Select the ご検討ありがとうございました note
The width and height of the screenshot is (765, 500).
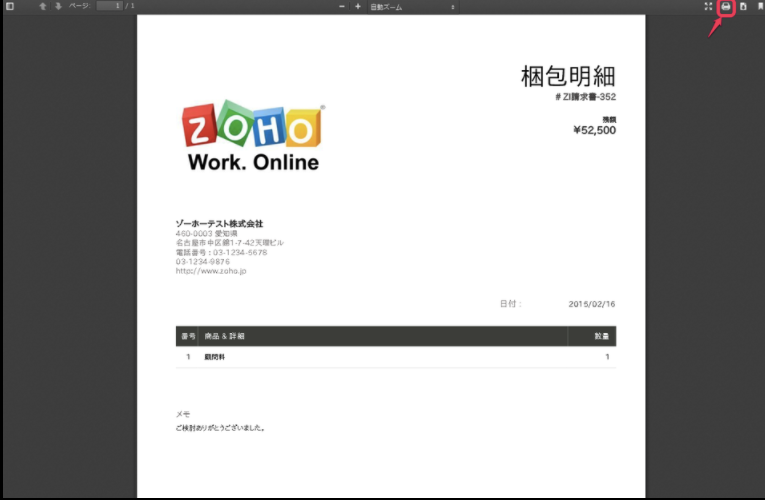(221, 428)
